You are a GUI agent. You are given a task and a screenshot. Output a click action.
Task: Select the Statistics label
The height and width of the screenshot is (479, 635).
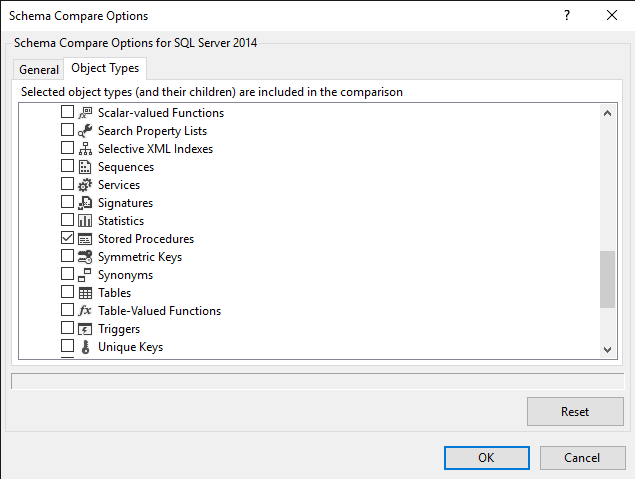point(121,221)
